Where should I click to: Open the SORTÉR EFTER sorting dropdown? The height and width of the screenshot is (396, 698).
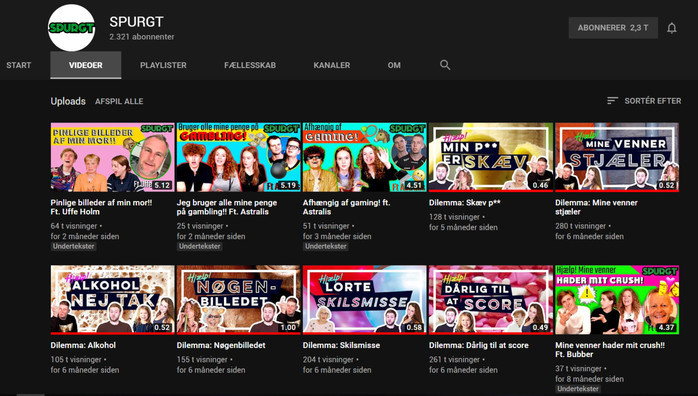coord(644,101)
